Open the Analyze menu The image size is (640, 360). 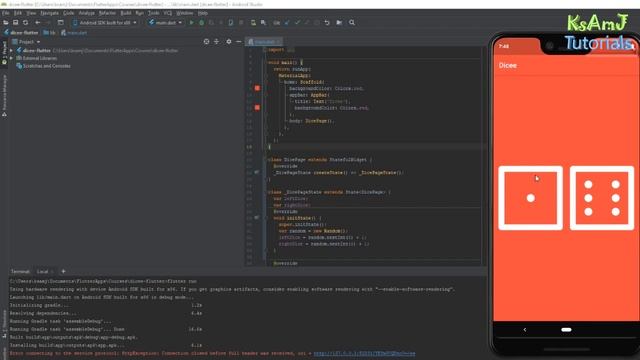87,13
